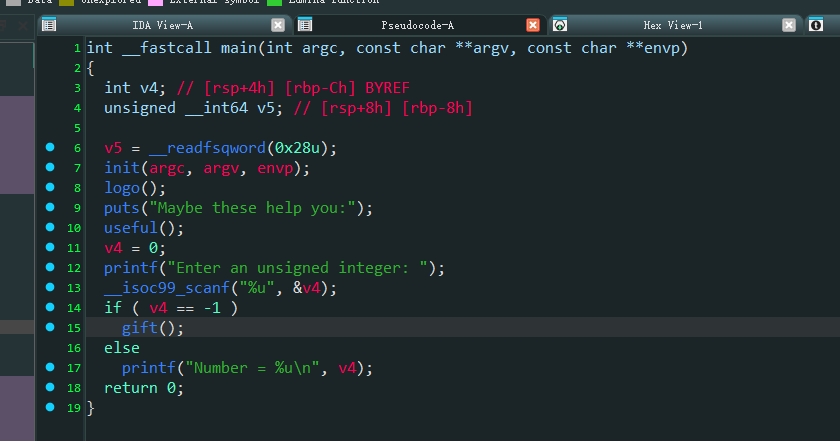Toggle breakpoint dot on line 18
The width and height of the screenshot is (840, 441).
click(x=50, y=388)
